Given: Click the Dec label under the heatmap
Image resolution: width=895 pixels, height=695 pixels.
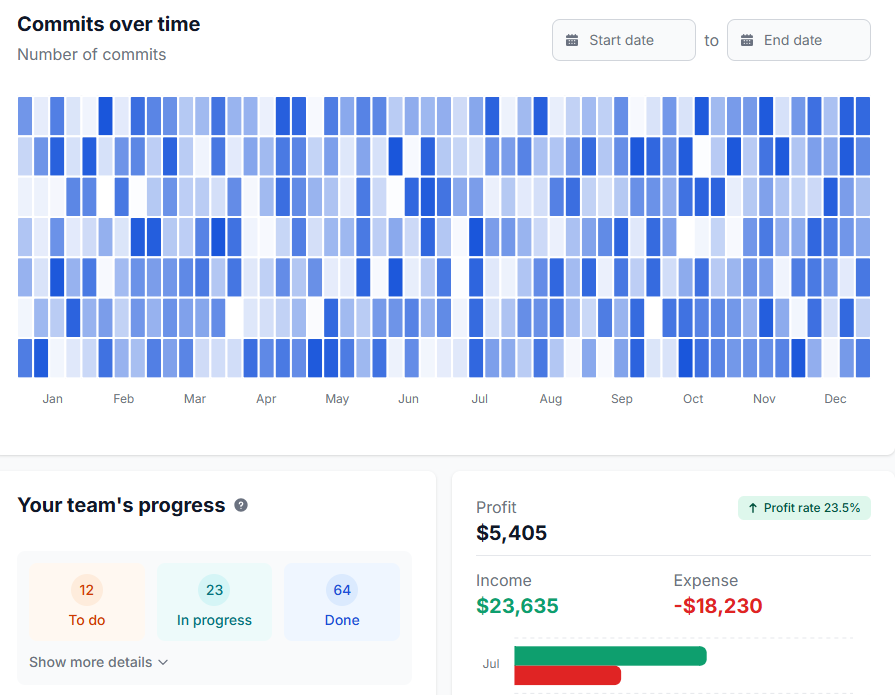Looking at the screenshot, I should click(835, 398).
